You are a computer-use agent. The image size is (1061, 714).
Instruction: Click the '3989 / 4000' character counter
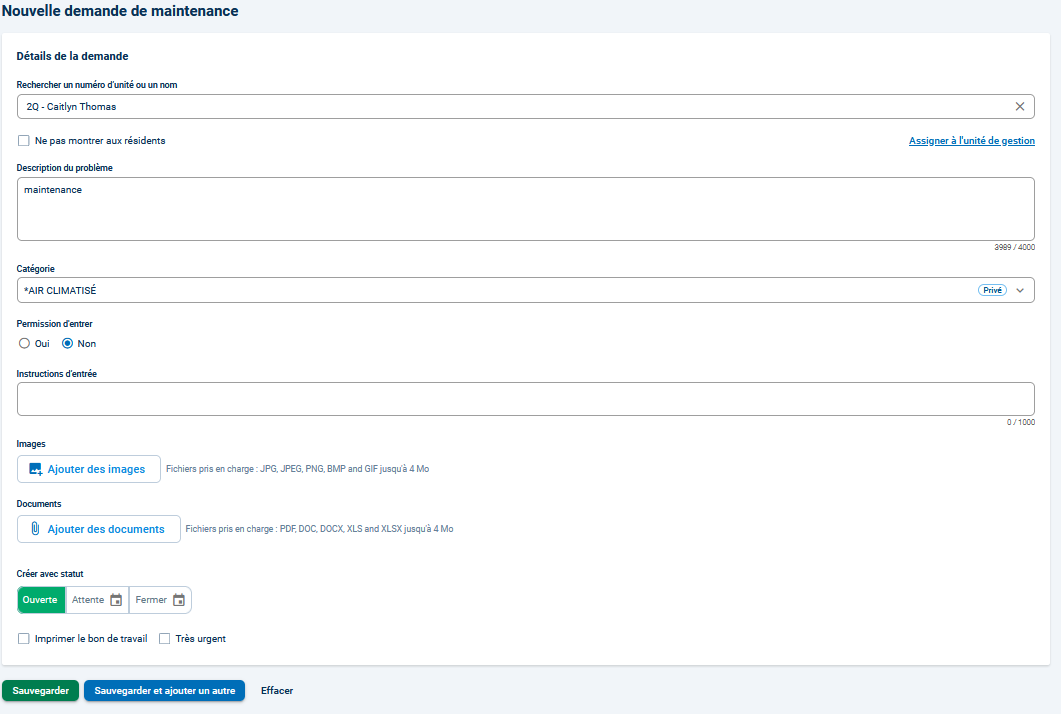(1014, 247)
